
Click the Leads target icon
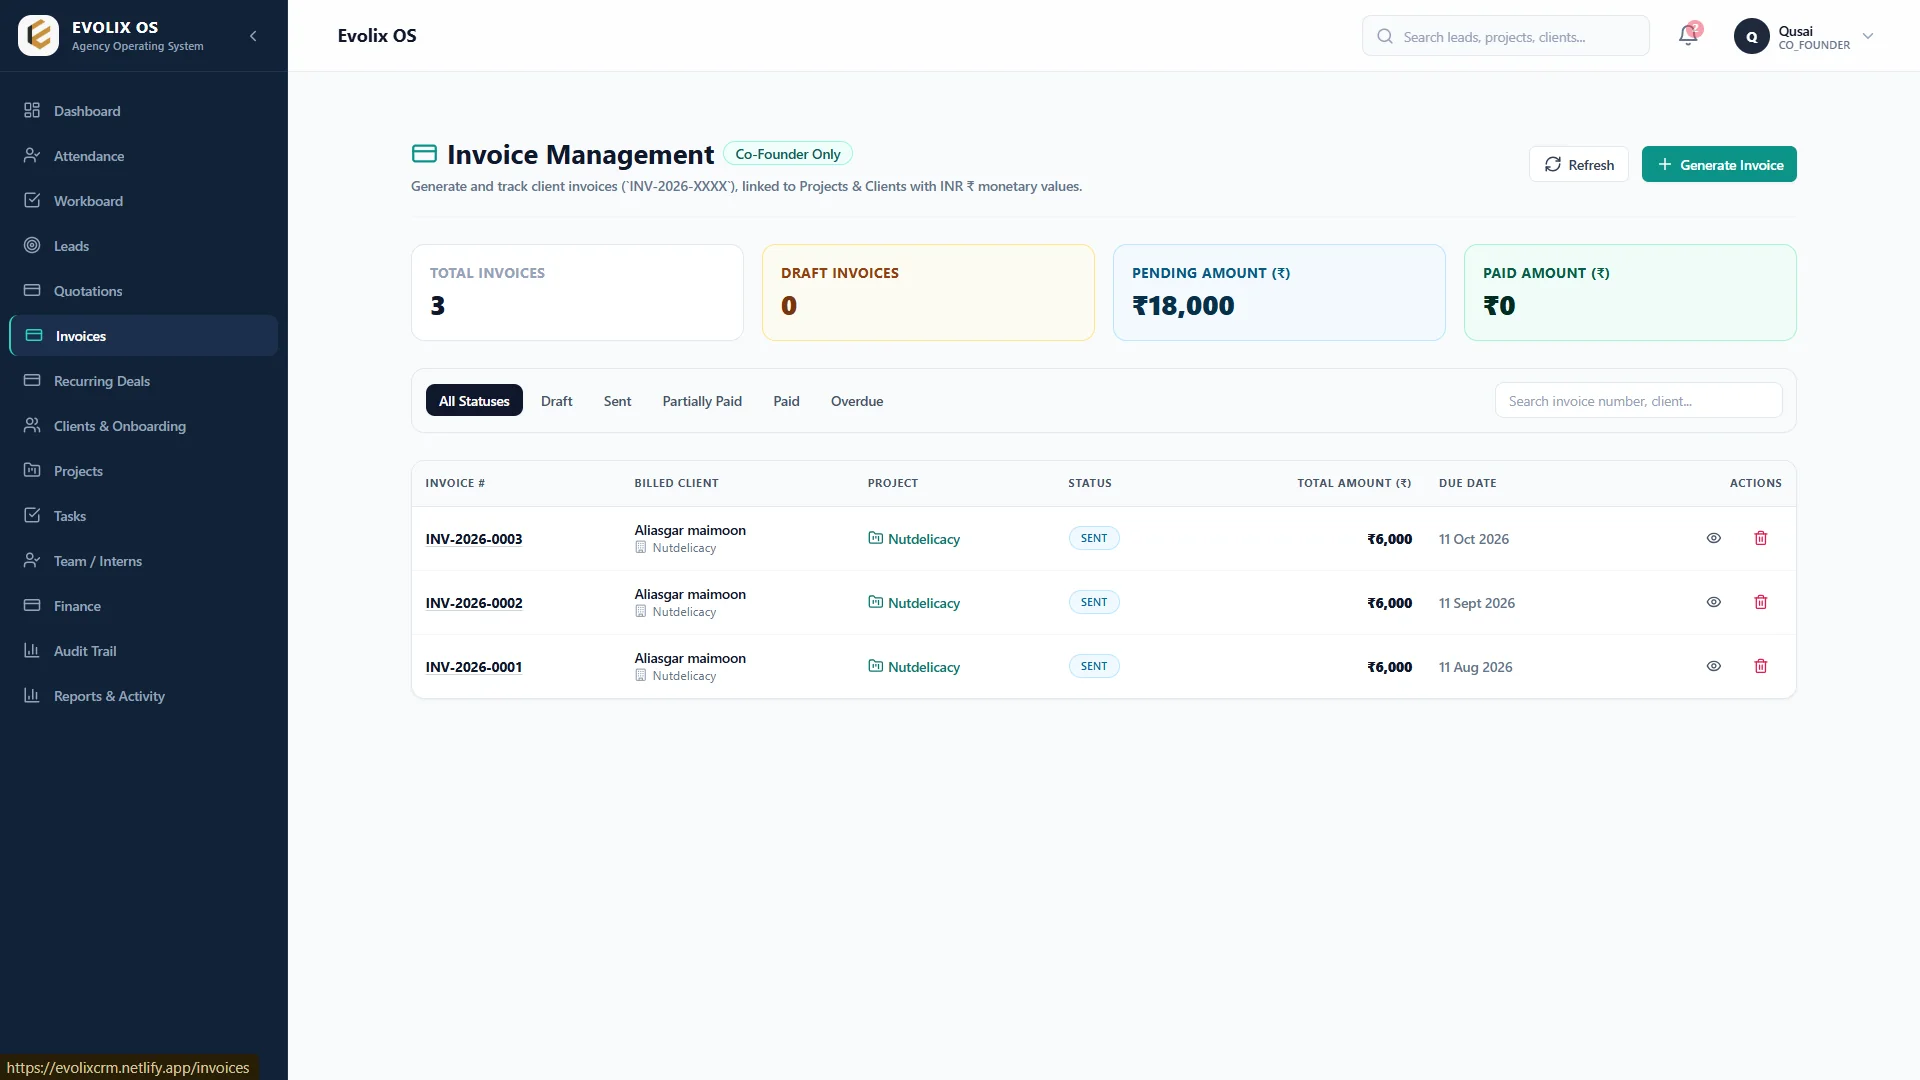tap(32, 245)
